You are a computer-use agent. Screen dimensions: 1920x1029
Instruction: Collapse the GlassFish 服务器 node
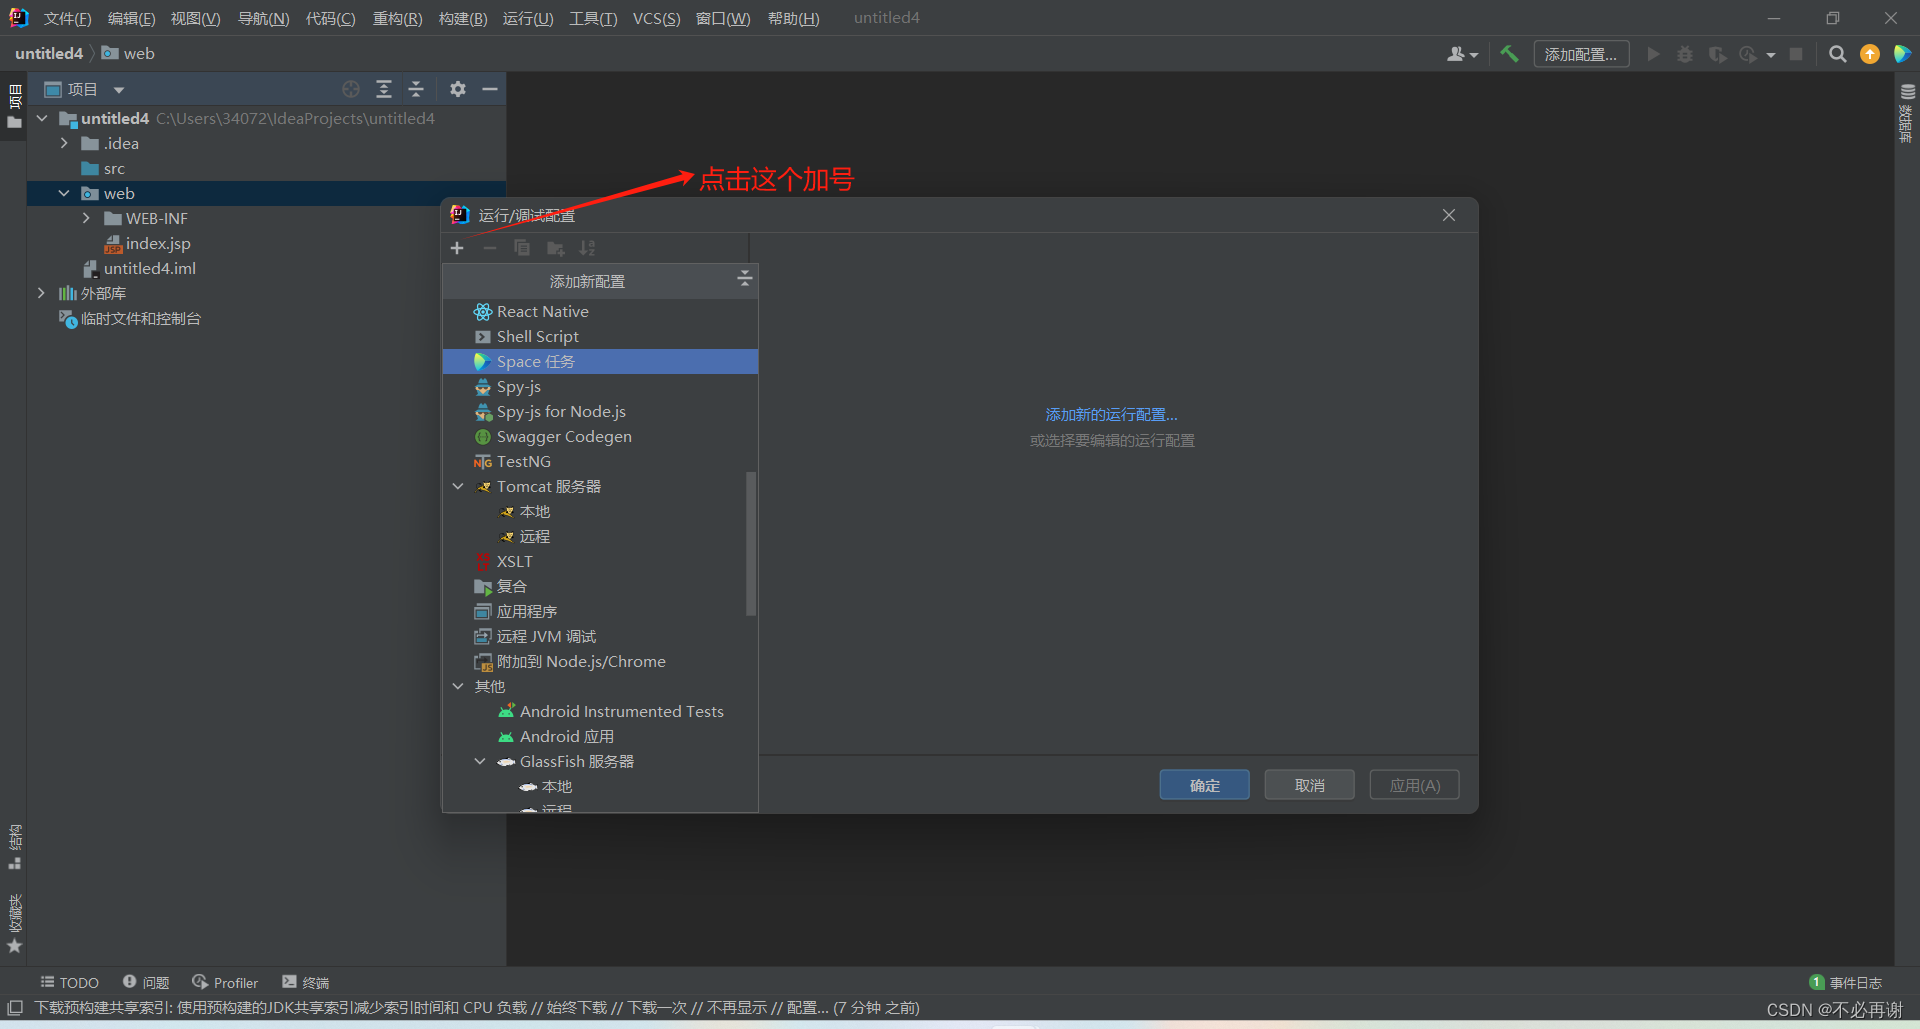(x=480, y=762)
